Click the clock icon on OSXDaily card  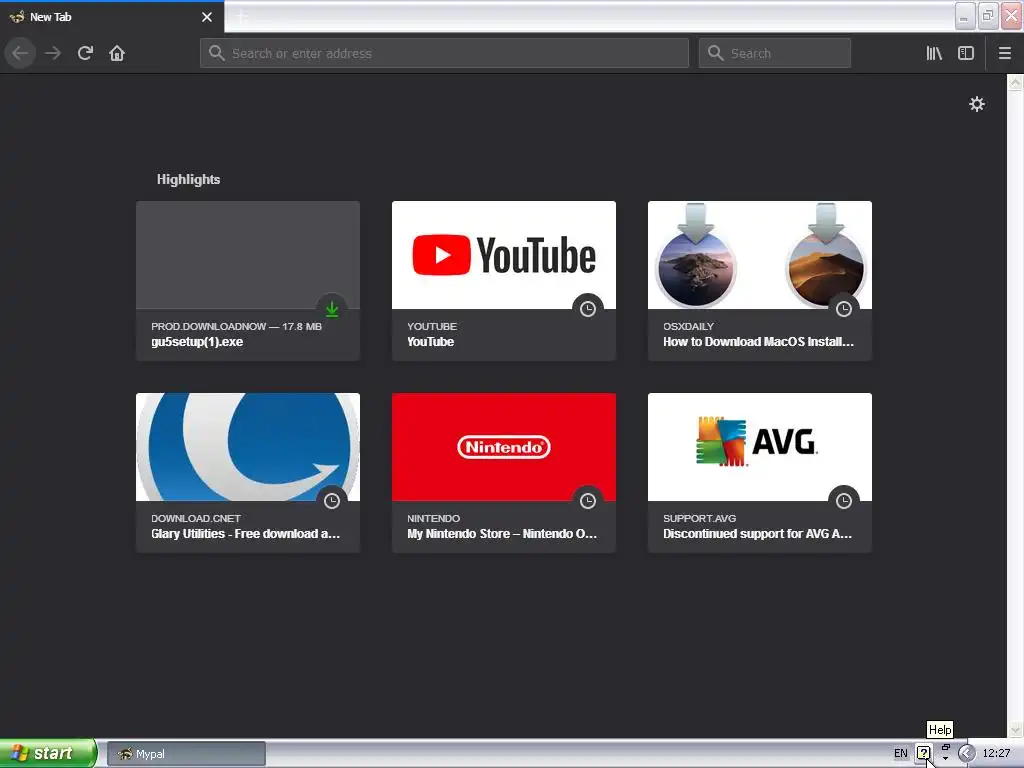pos(844,309)
